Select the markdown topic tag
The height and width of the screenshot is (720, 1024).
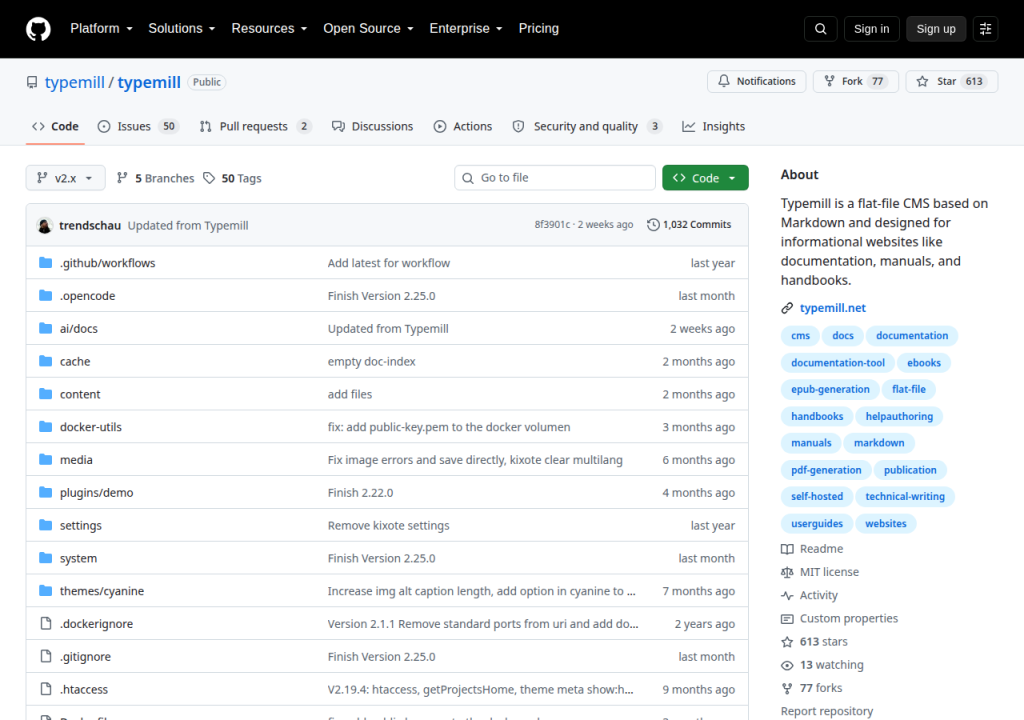pos(879,443)
